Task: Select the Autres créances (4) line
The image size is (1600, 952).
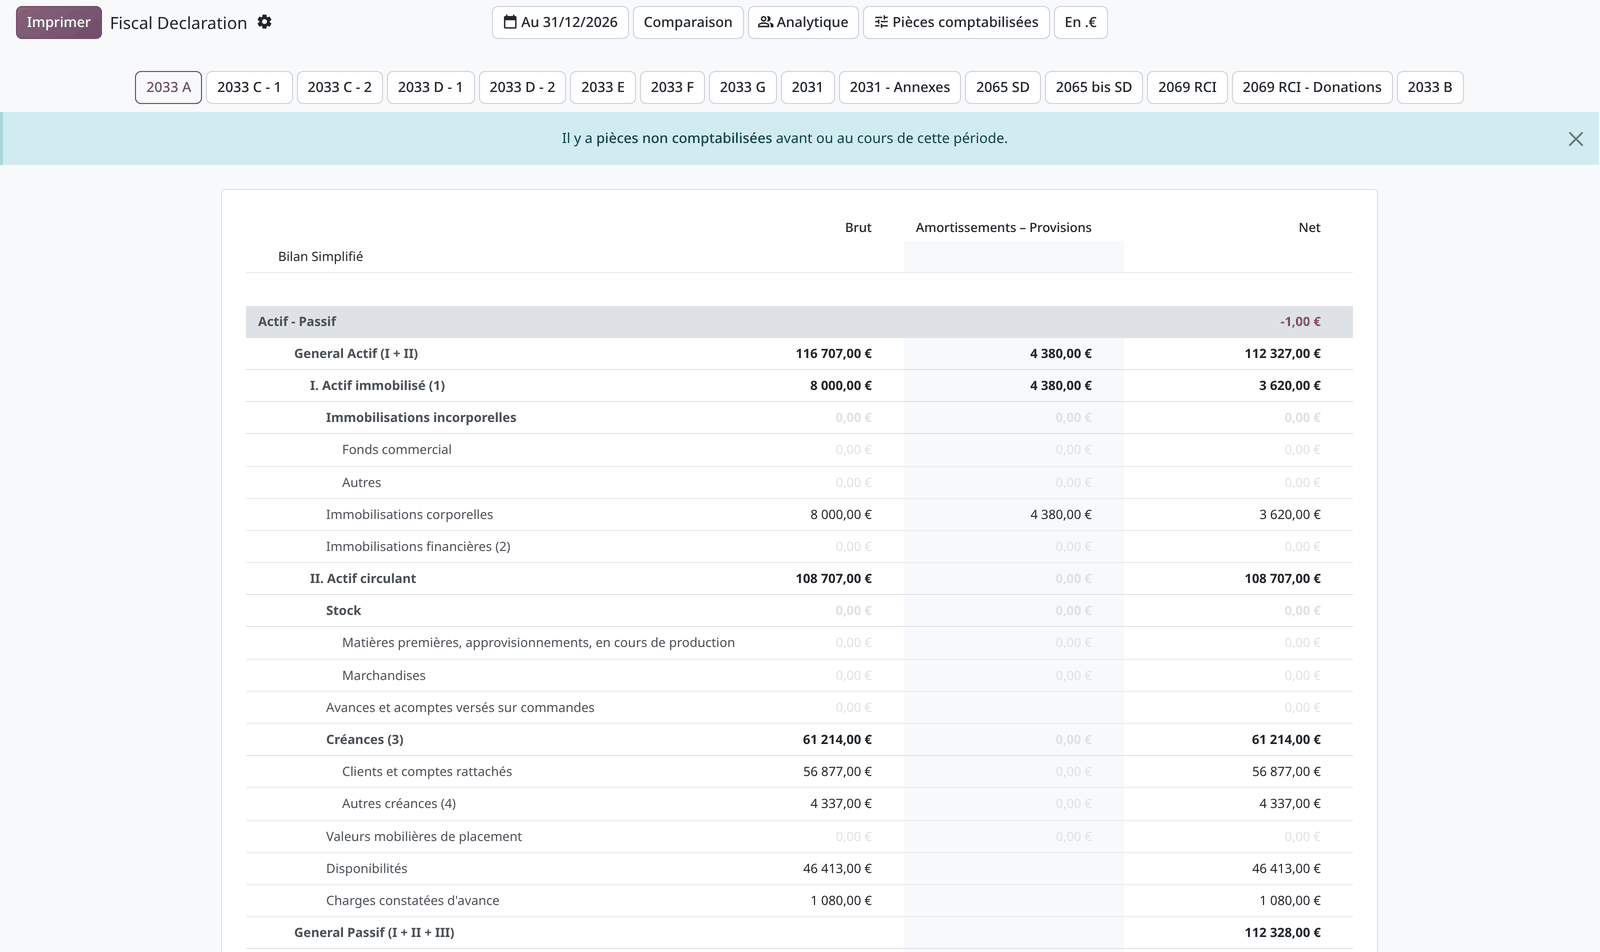Action: click(799, 803)
